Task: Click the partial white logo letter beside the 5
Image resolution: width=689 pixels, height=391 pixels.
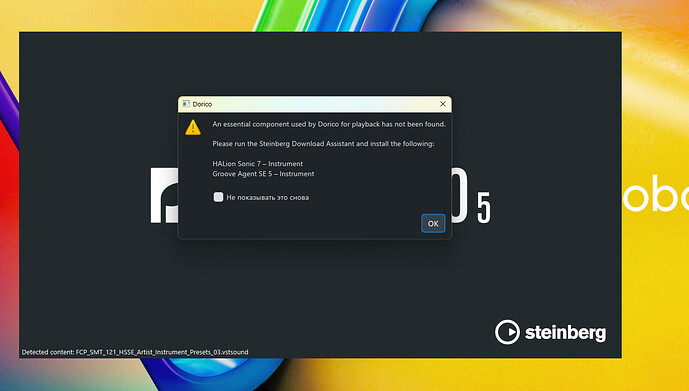Action: pyautogui.click(x=459, y=195)
